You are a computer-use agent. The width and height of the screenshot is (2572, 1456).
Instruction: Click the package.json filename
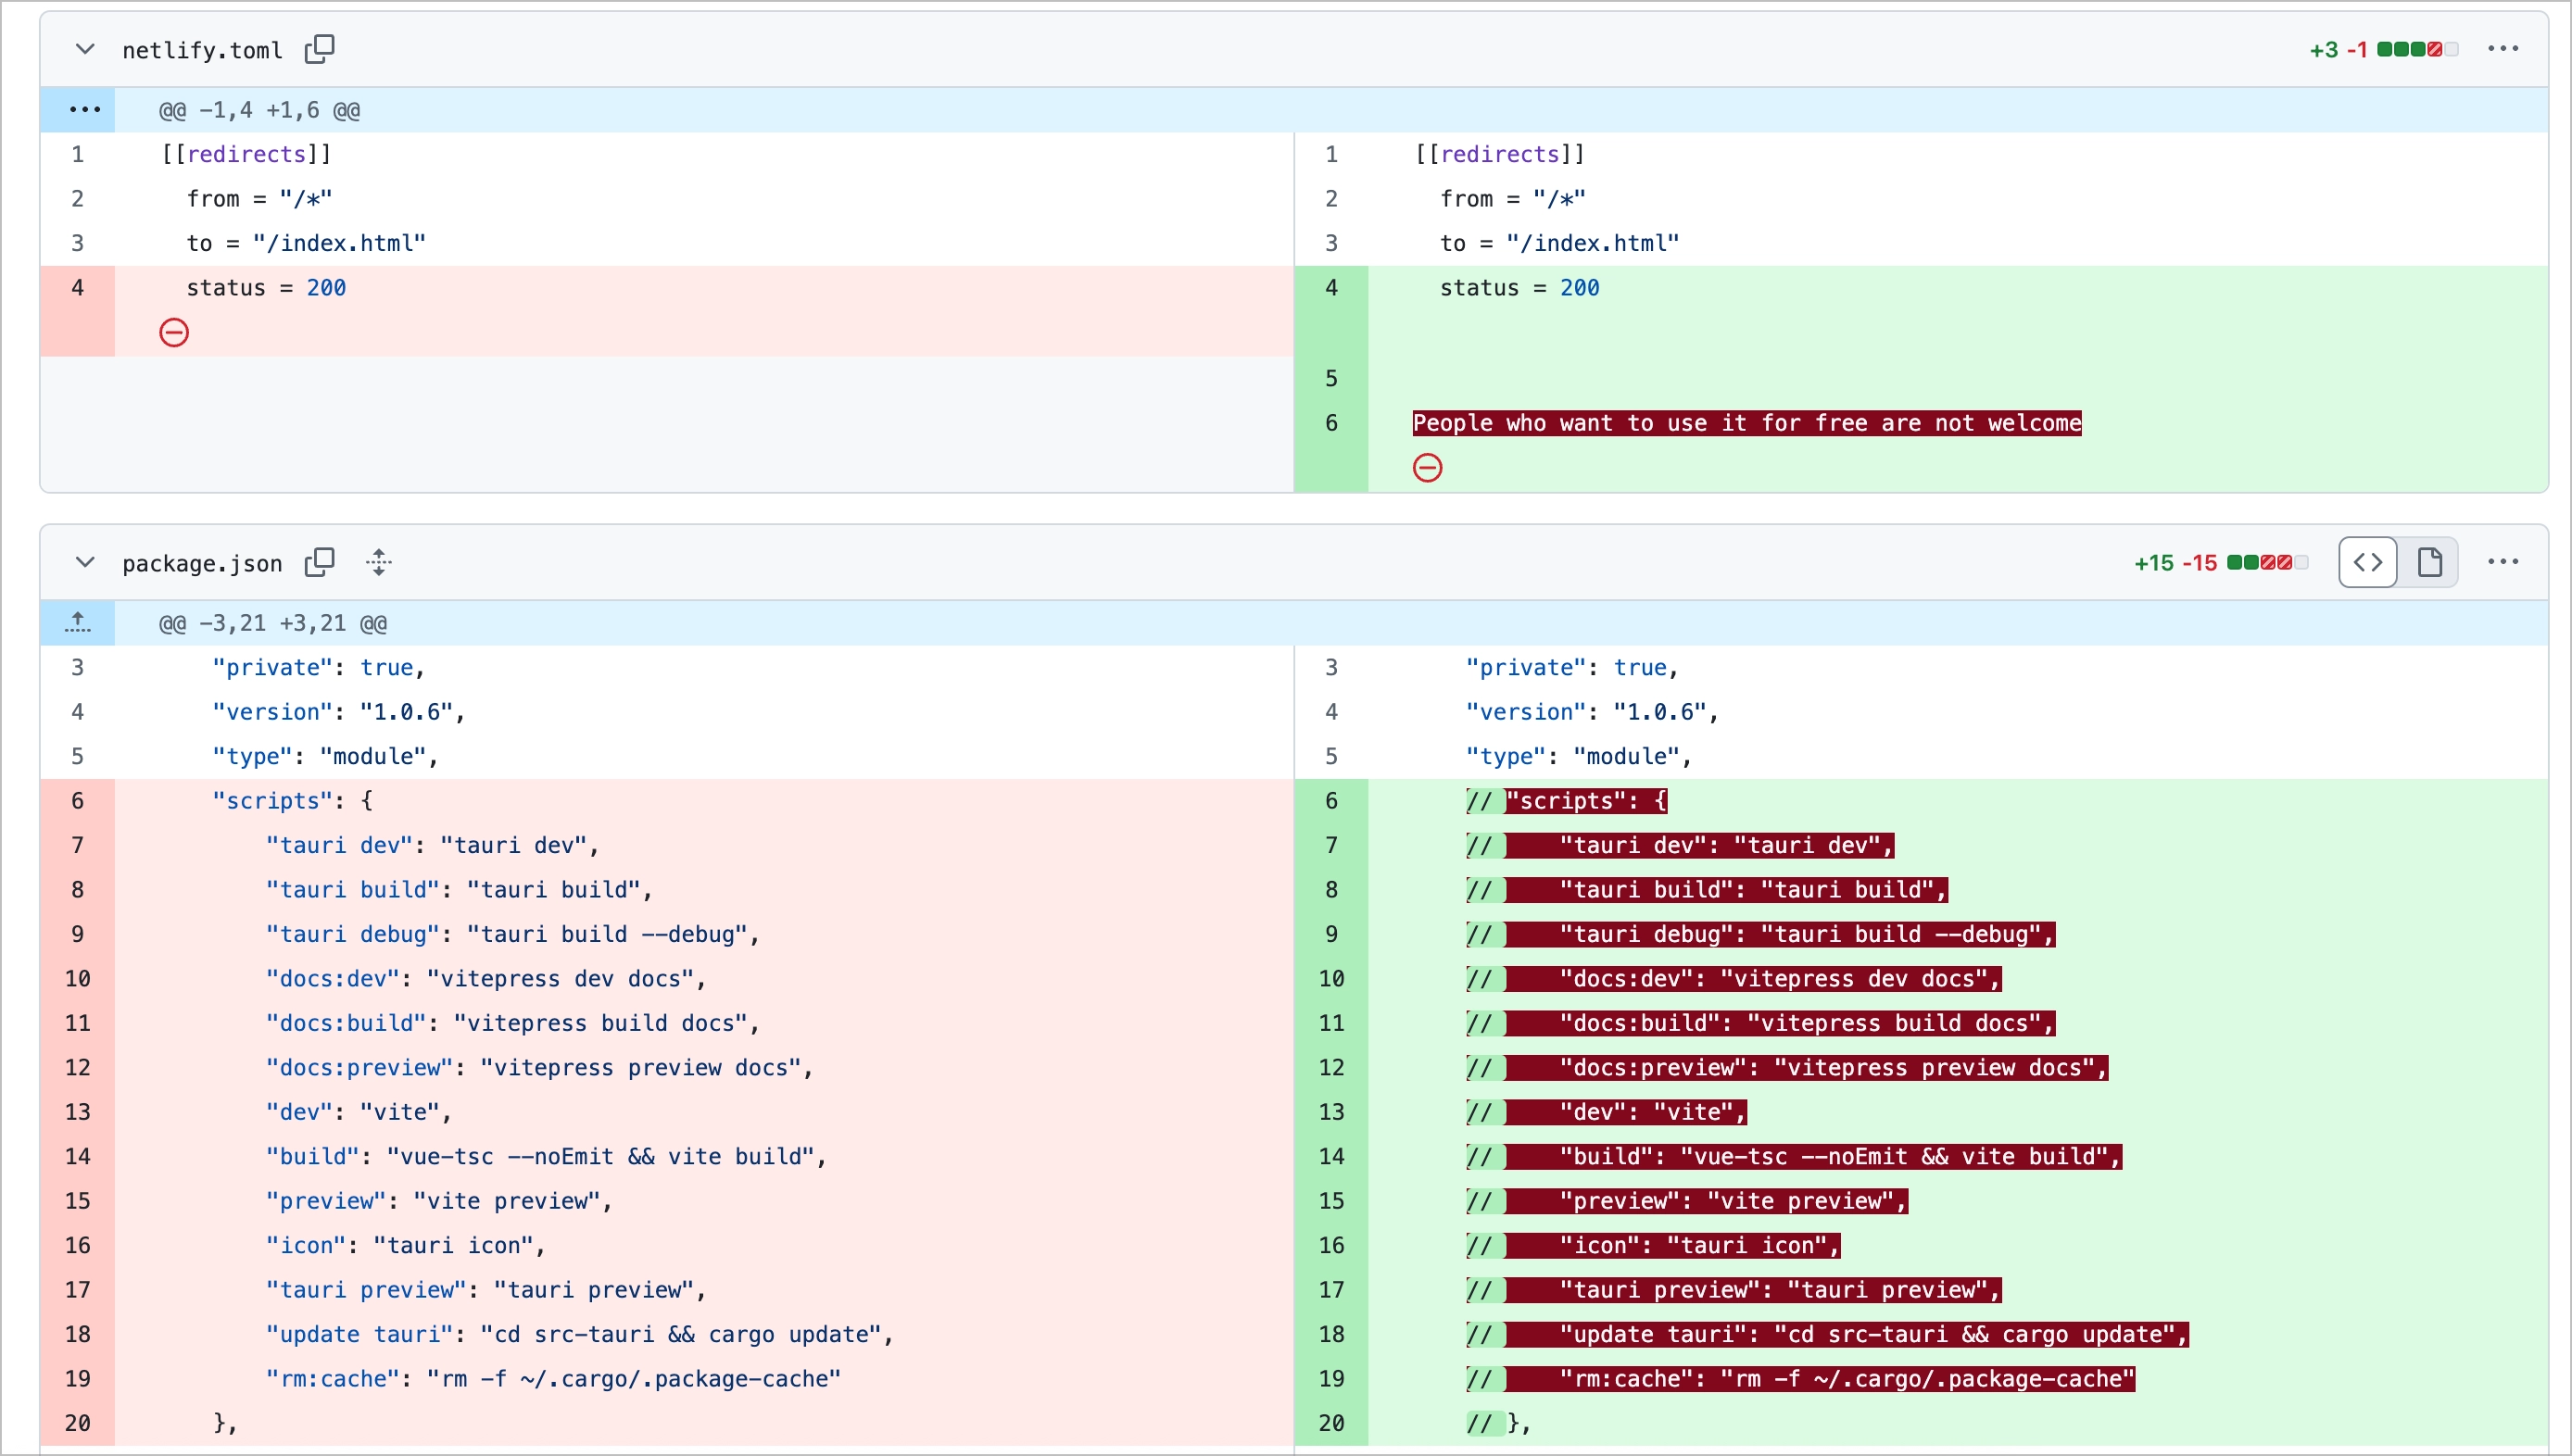tap(203, 563)
